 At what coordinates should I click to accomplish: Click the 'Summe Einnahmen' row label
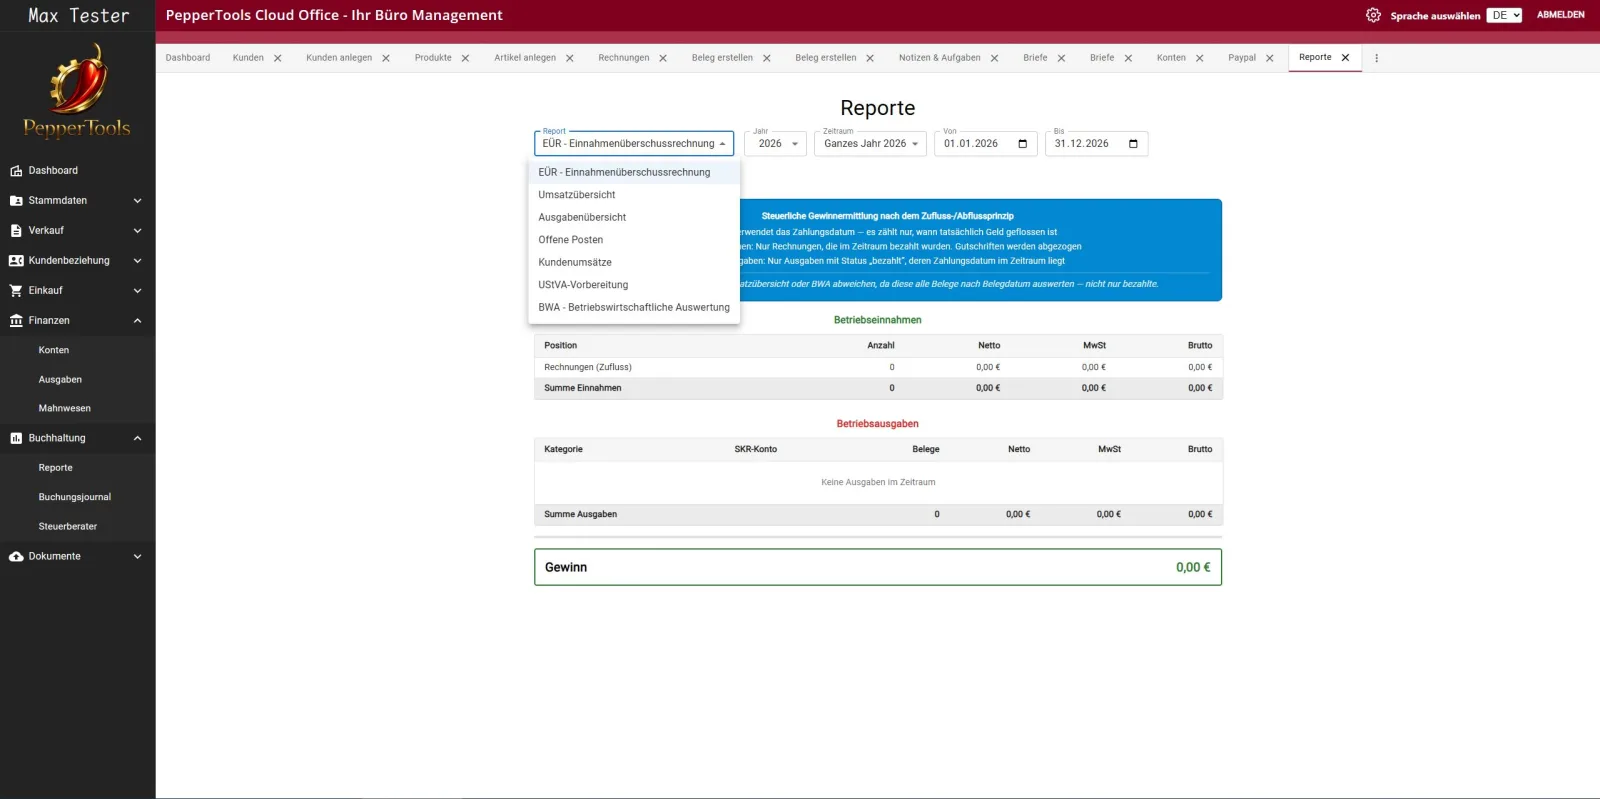[x=583, y=388]
